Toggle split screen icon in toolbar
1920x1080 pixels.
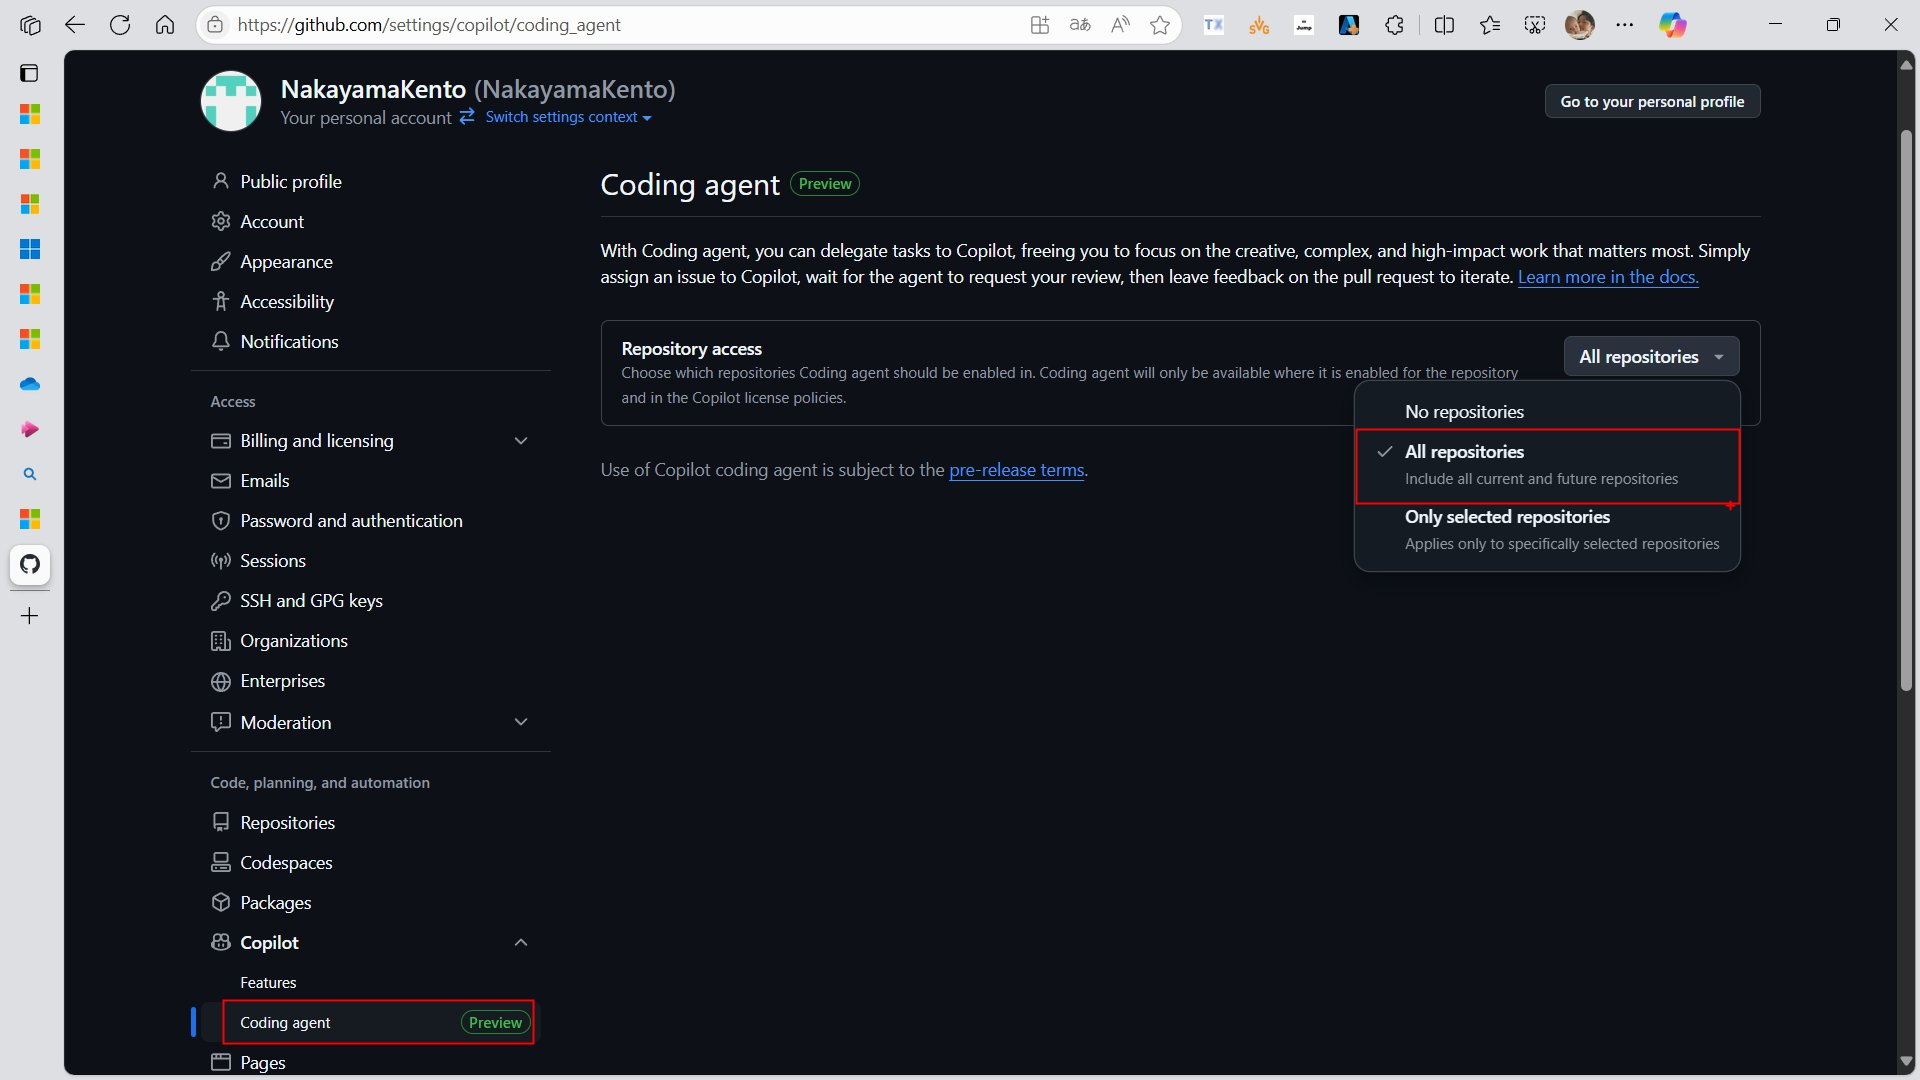coord(1444,25)
